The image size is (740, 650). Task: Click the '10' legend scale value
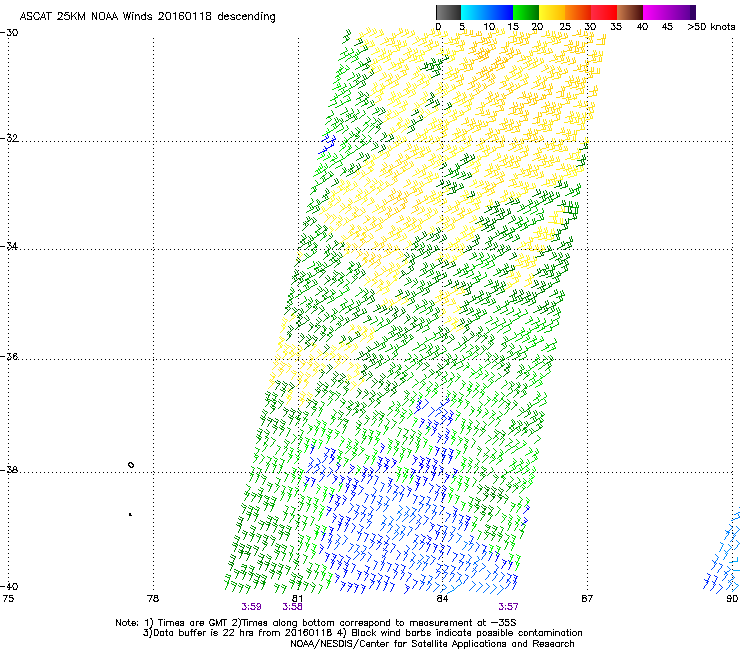[x=489, y=27]
